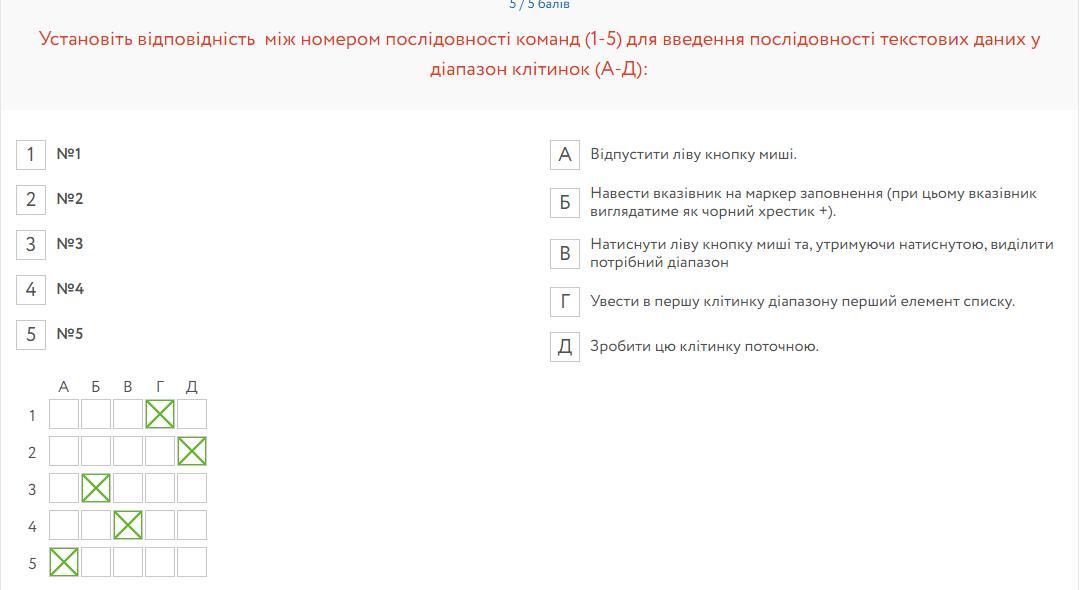Tick row 3 column Б checked box
The height and width of the screenshot is (590, 1081).
[x=96, y=488]
